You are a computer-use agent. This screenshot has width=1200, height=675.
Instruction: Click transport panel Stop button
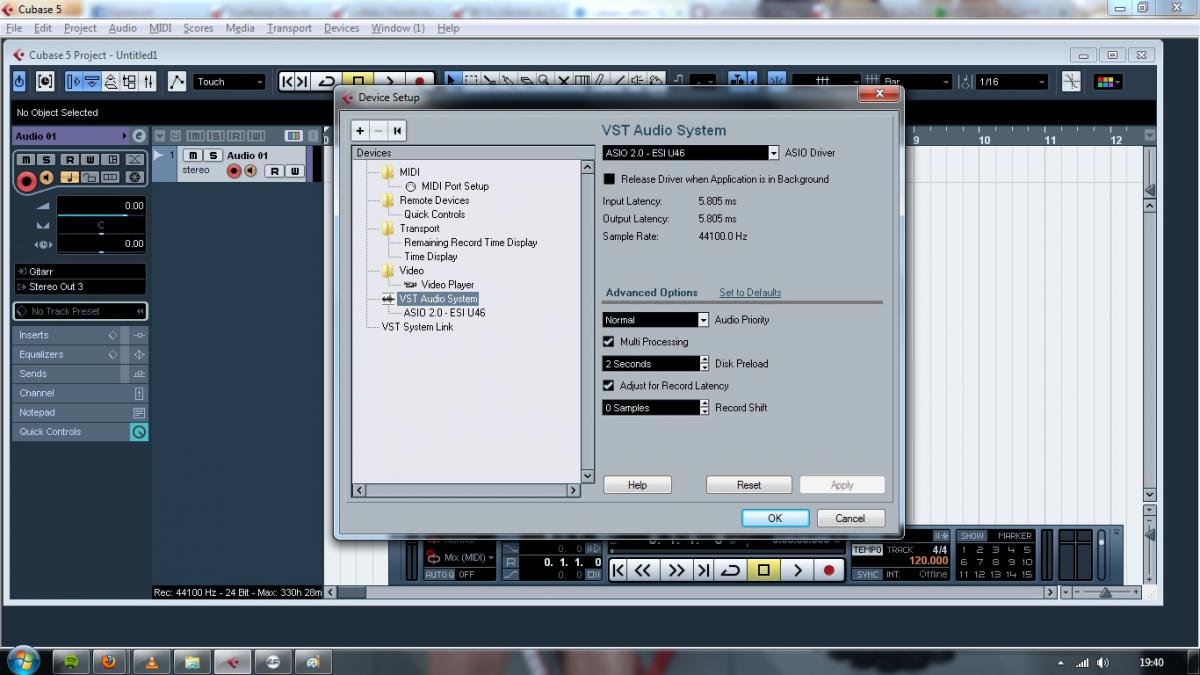pos(763,570)
